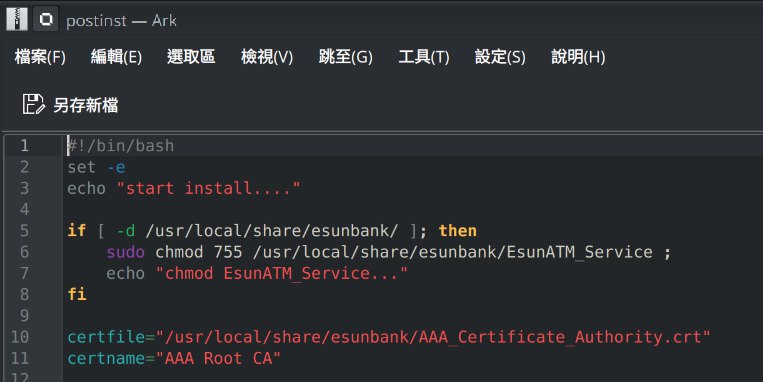Open the 工具(T) menu
The height and width of the screenshot is (382, 763).
coord(424,57)
